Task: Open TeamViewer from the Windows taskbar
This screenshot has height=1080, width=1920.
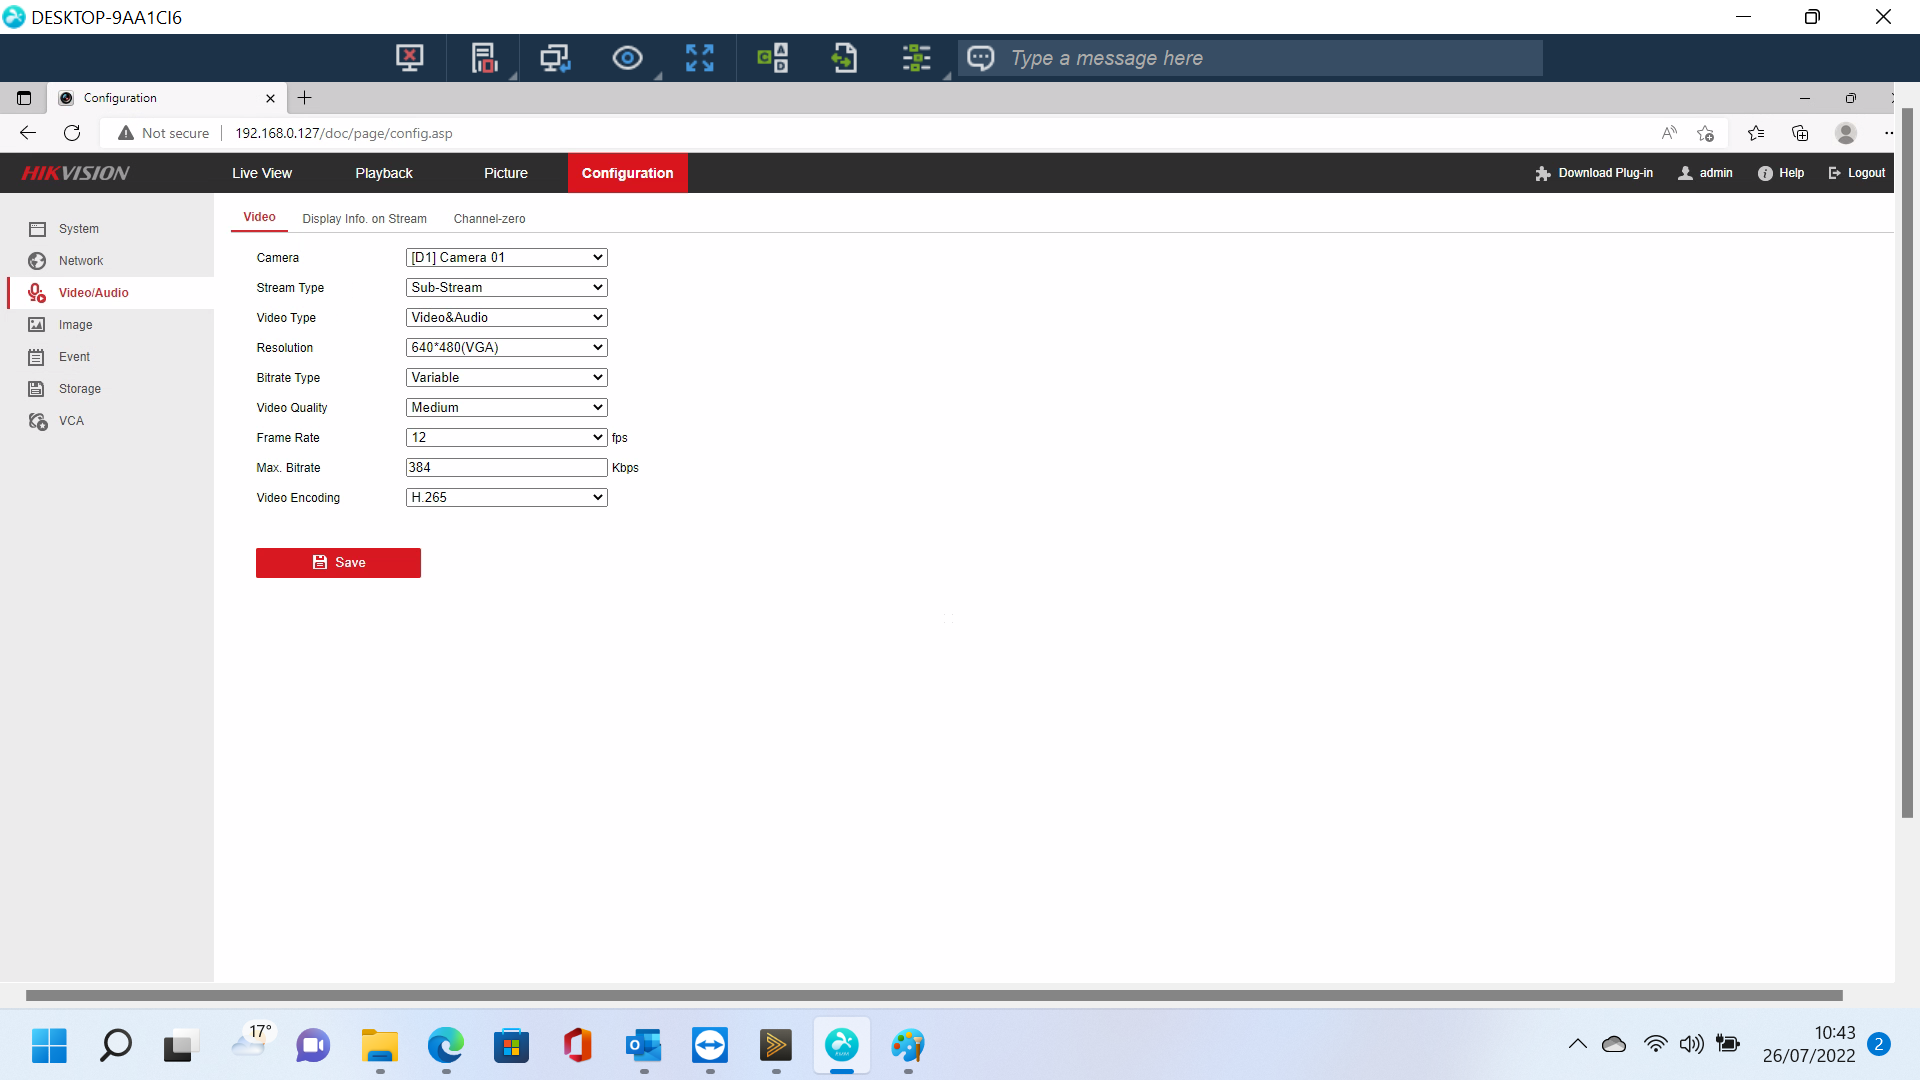Action: tap(709, 1046)
